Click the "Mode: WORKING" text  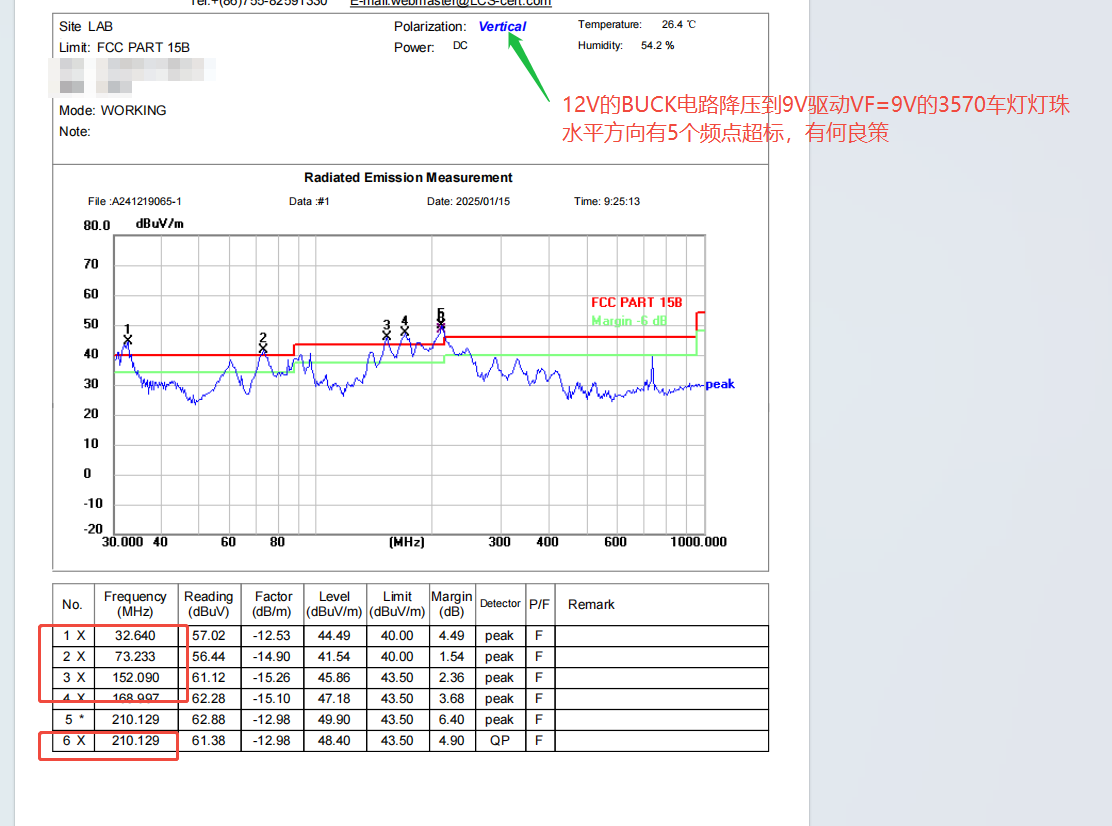tap(113, 111)
